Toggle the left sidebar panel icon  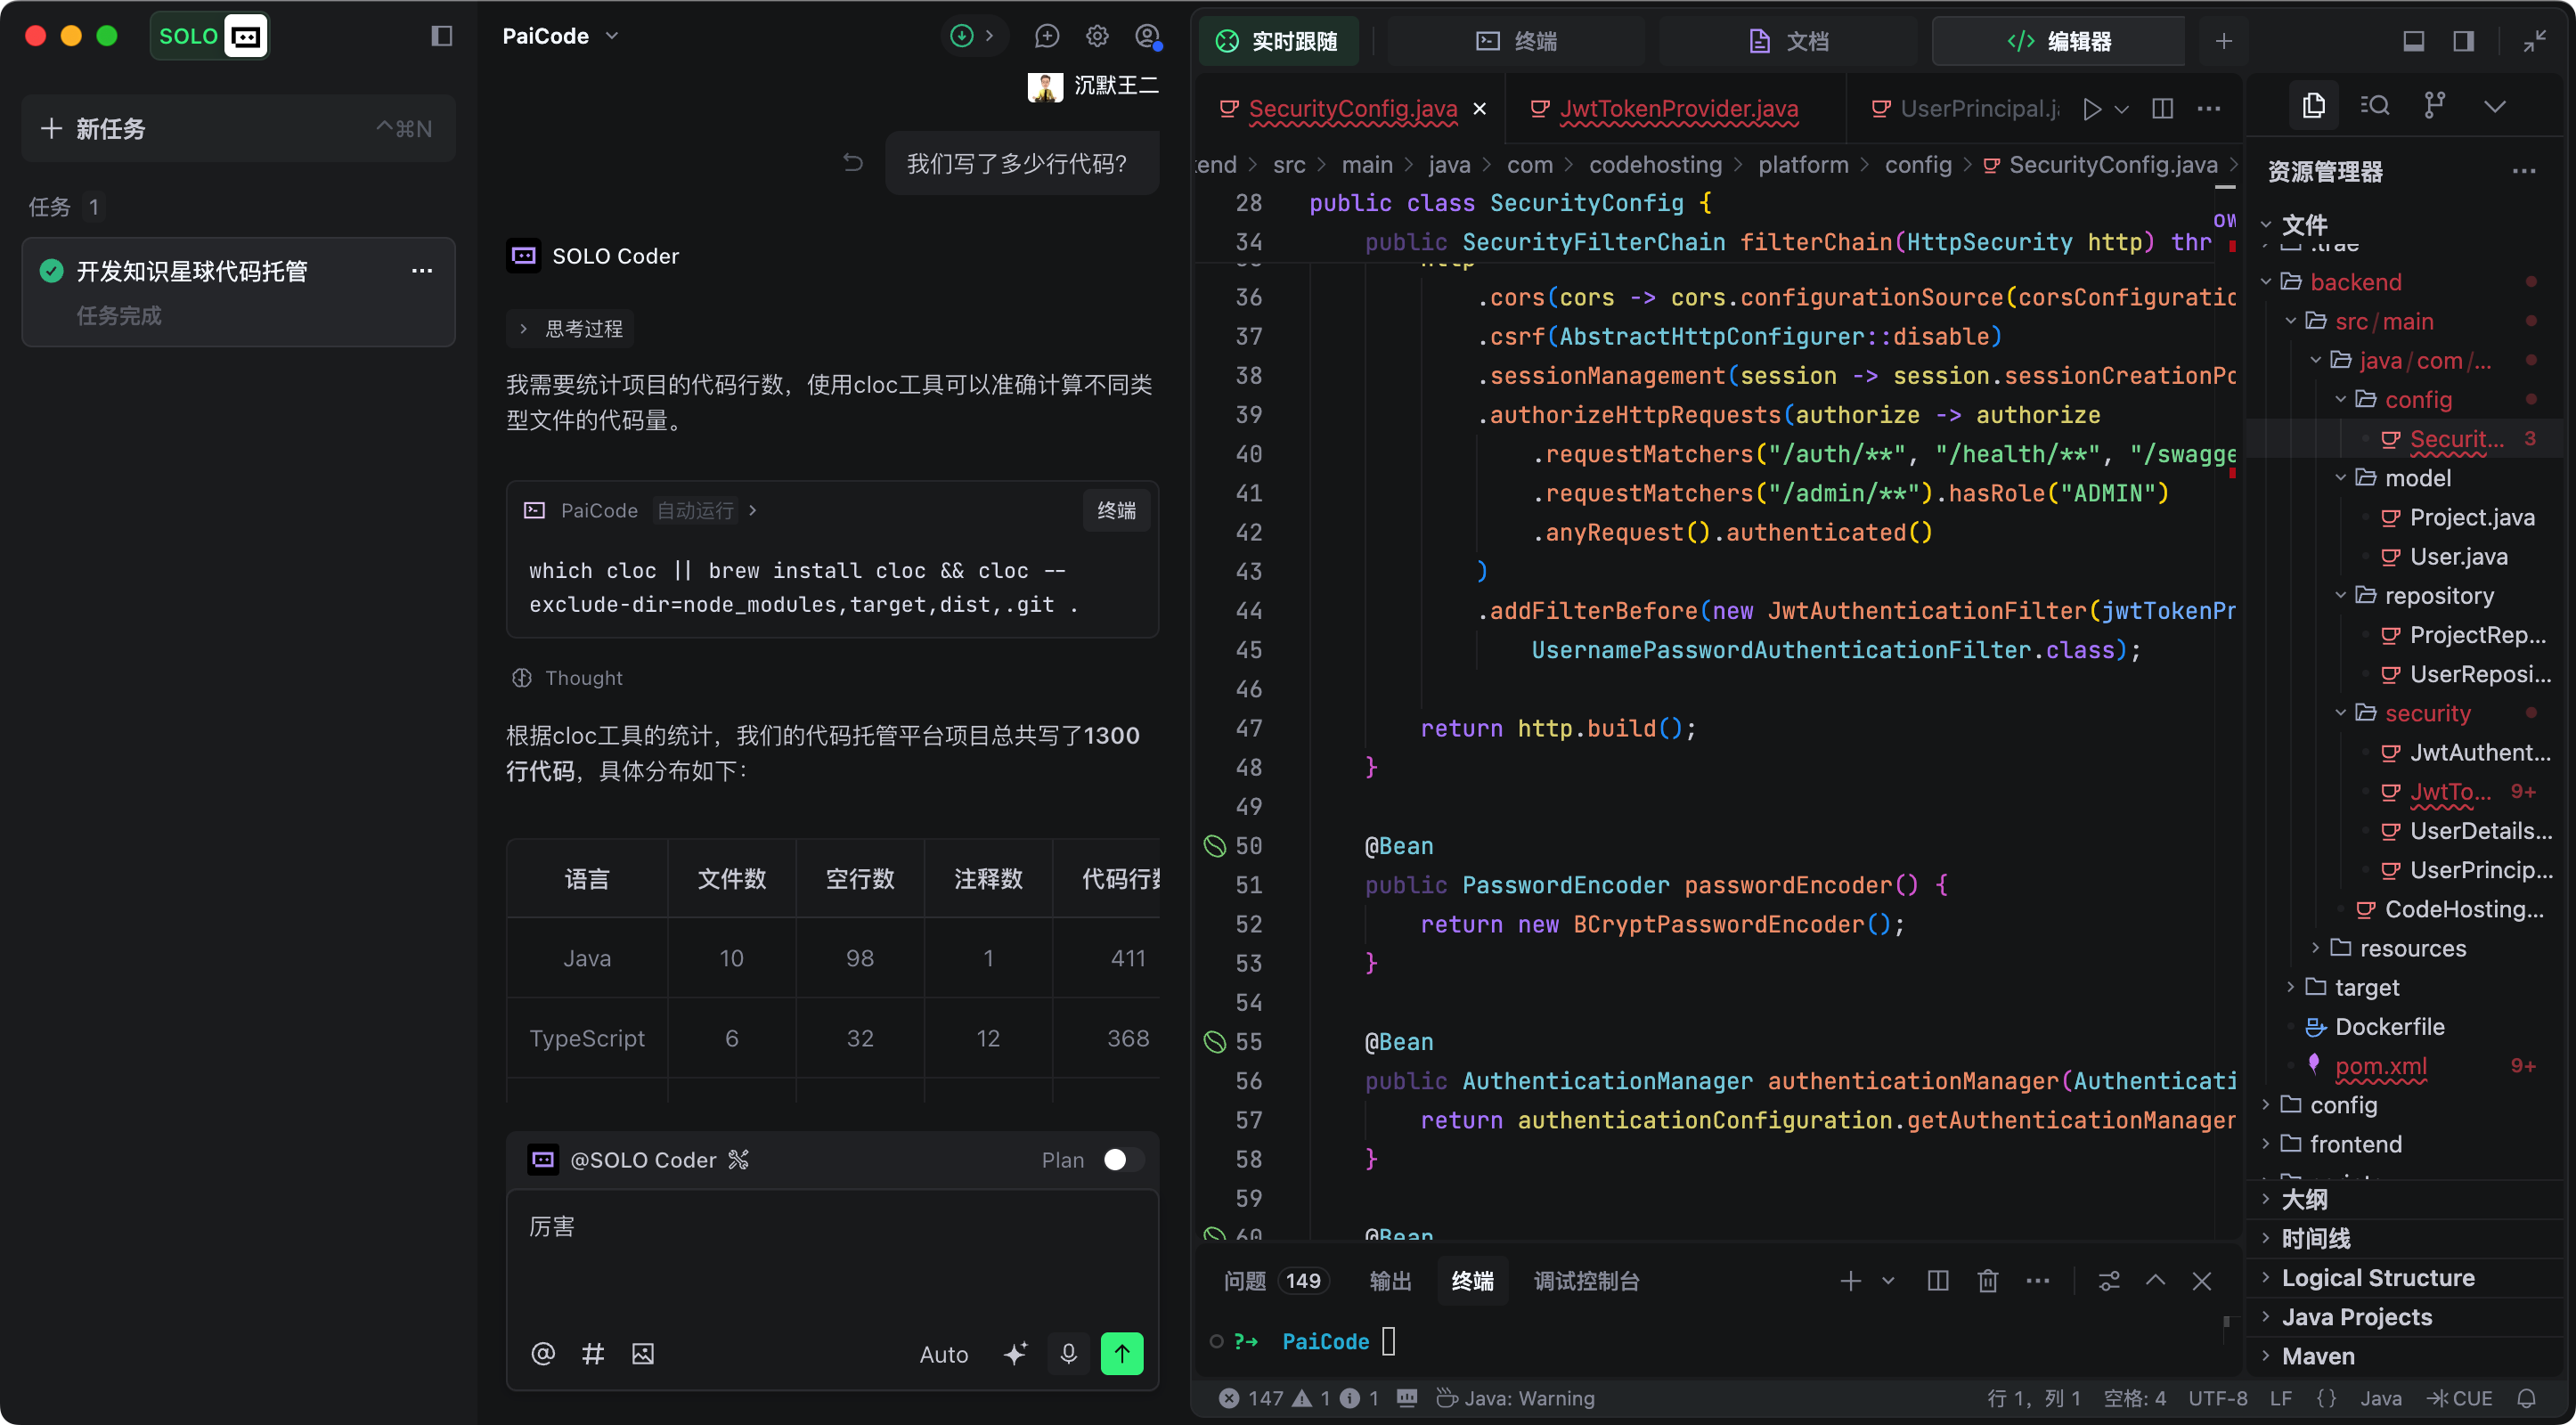coord(442,36)
